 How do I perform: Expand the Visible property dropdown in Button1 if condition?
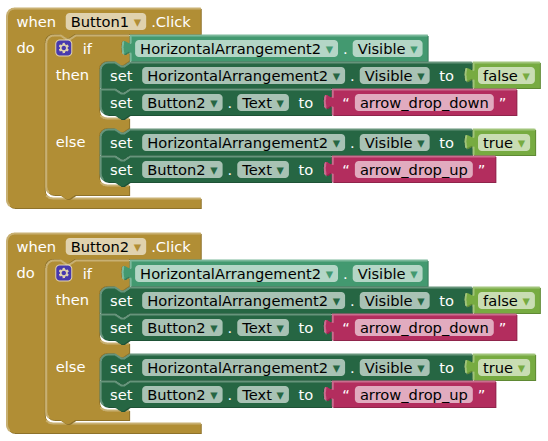coord(388,49)
